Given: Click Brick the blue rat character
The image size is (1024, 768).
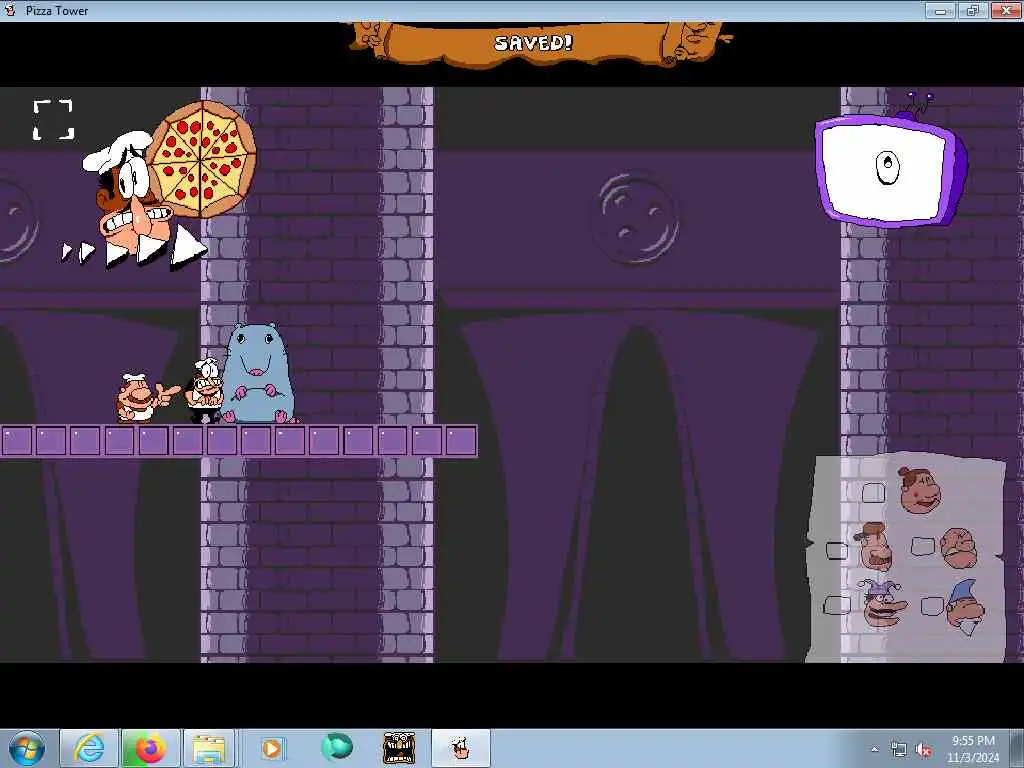Looking at the screenshot, I should 259,374.
